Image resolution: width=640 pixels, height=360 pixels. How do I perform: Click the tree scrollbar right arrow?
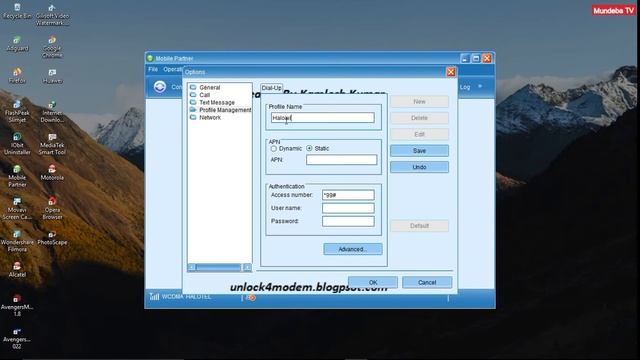(x=247, y=267)
